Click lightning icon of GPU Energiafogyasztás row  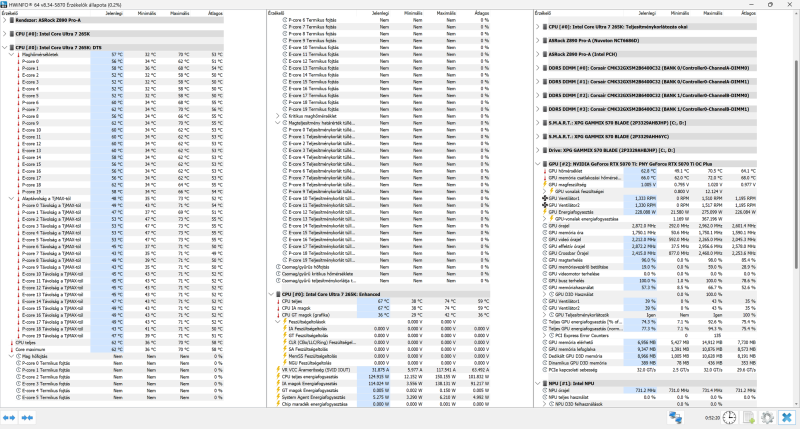[x=545, y=212]
